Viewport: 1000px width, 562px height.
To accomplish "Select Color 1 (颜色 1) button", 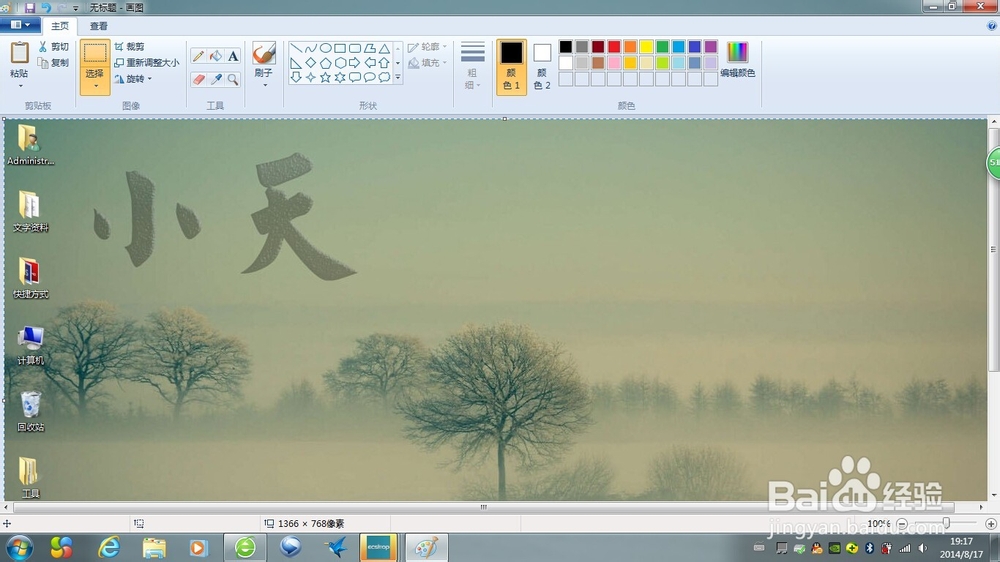I will (x=511, y=66).
